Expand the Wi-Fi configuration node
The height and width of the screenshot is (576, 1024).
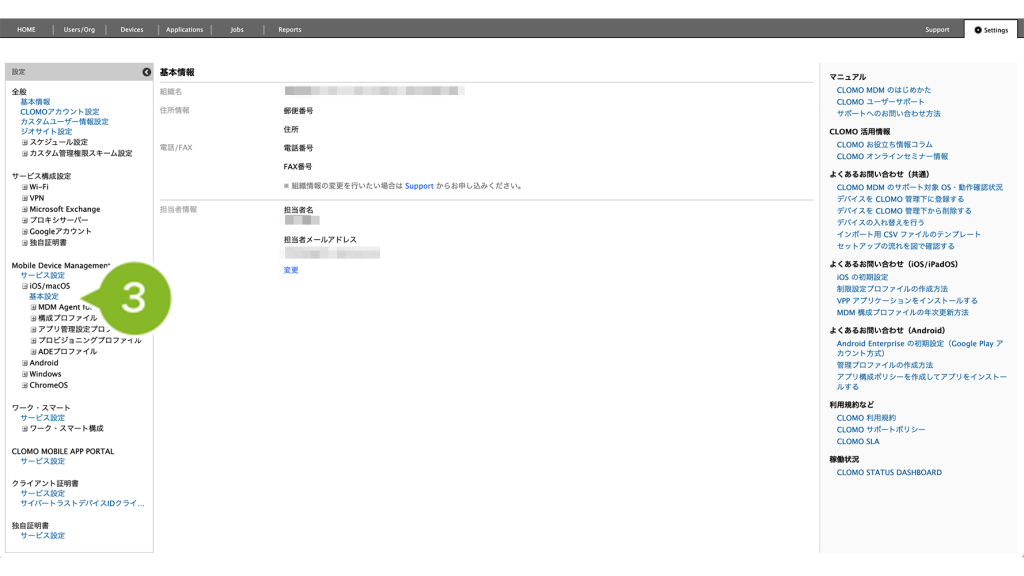click(x=25, y=187)
